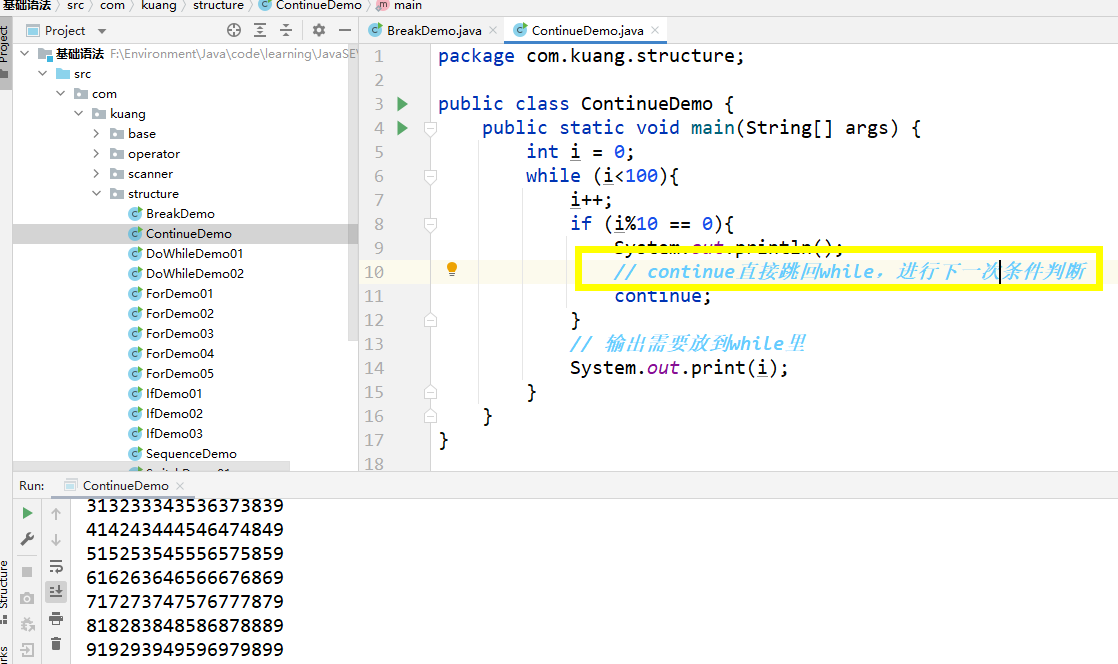Run class from gutter arrow on line 3
This screenshot has height=664, width=1118.
(402, 104)
